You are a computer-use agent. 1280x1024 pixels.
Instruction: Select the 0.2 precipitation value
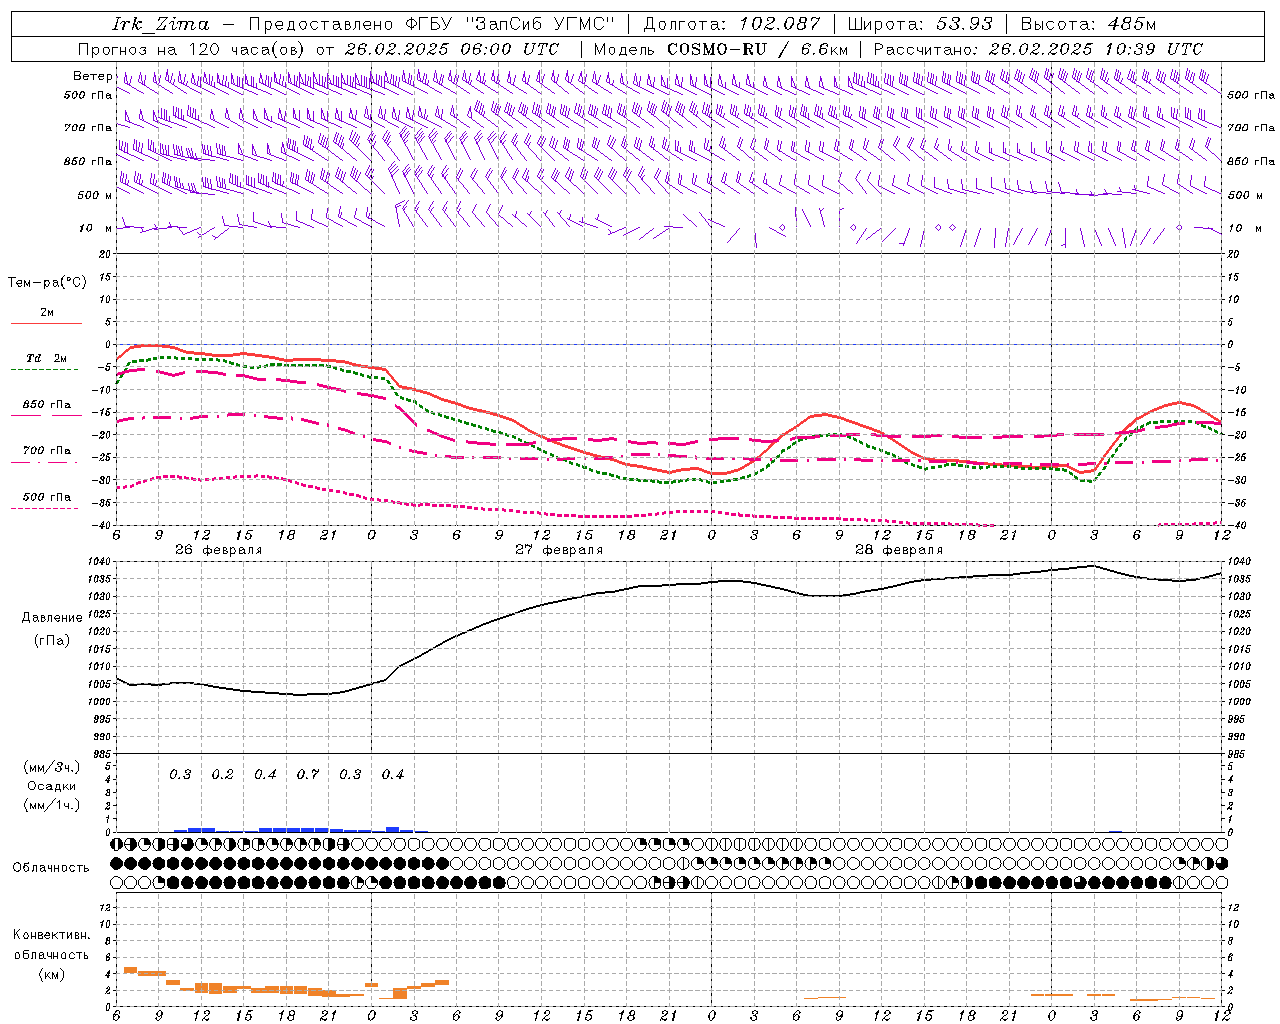222,774
